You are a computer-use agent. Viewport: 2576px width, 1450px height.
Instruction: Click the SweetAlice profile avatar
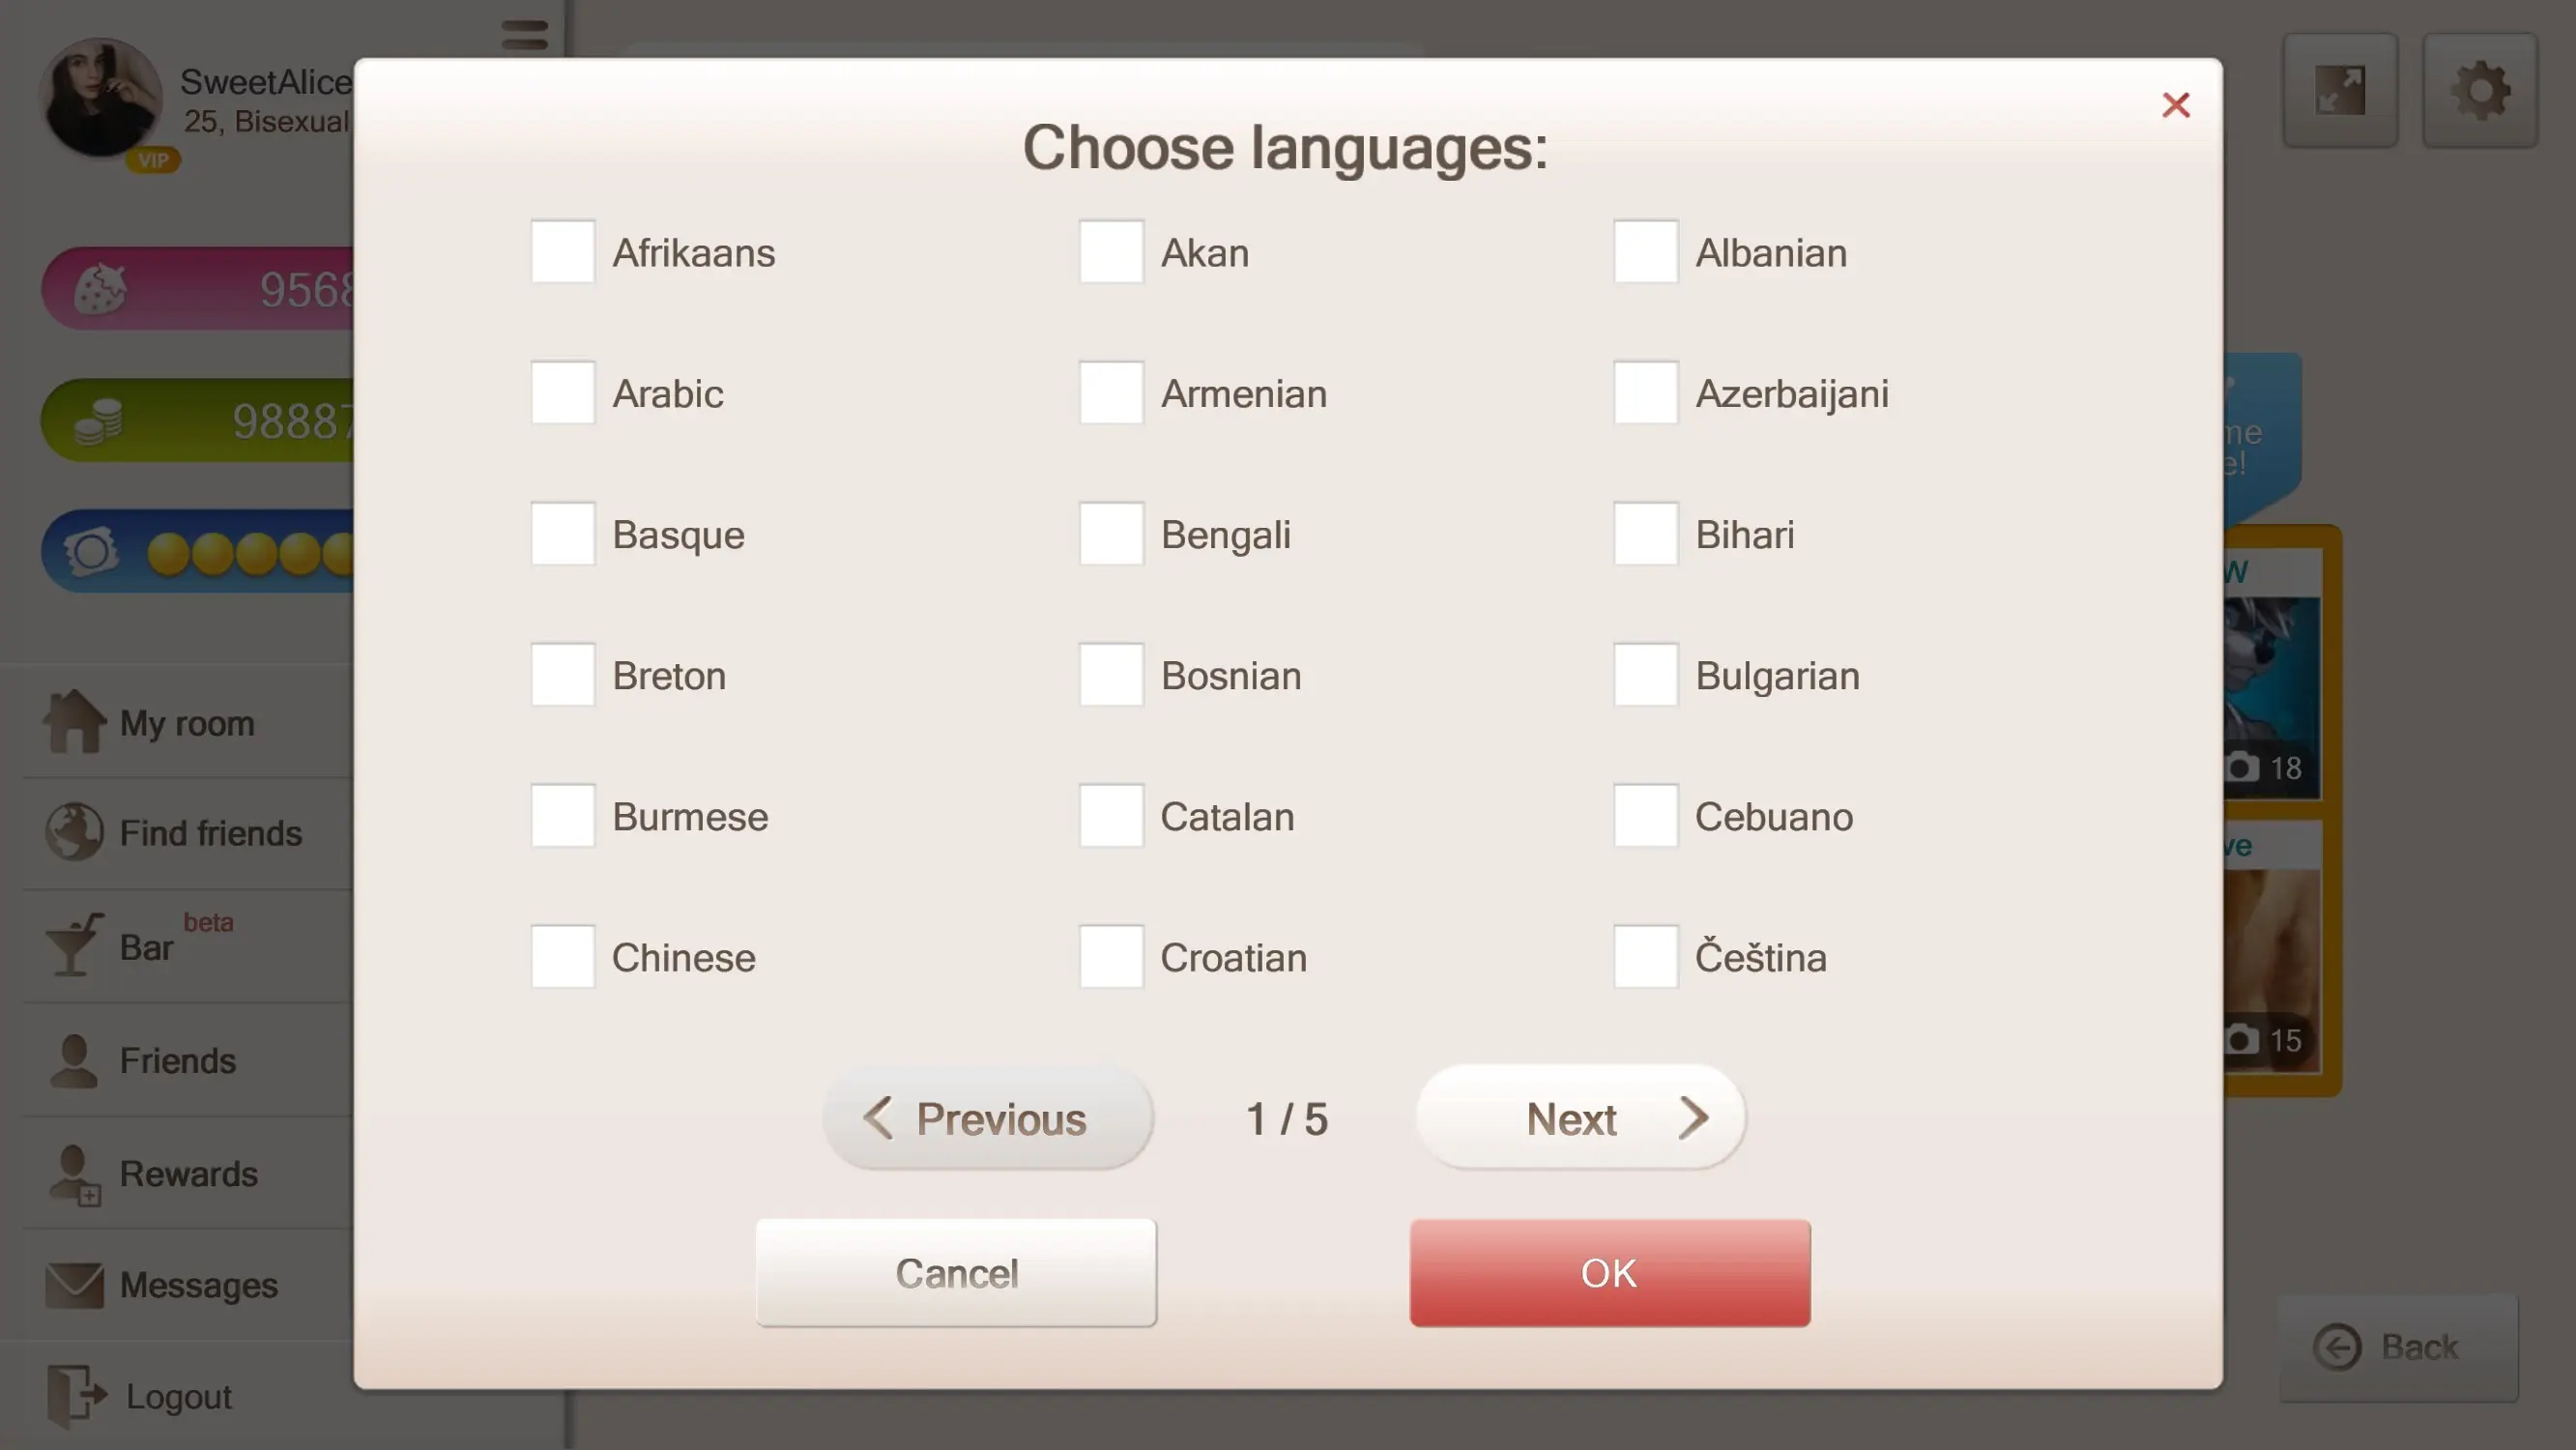100,98
